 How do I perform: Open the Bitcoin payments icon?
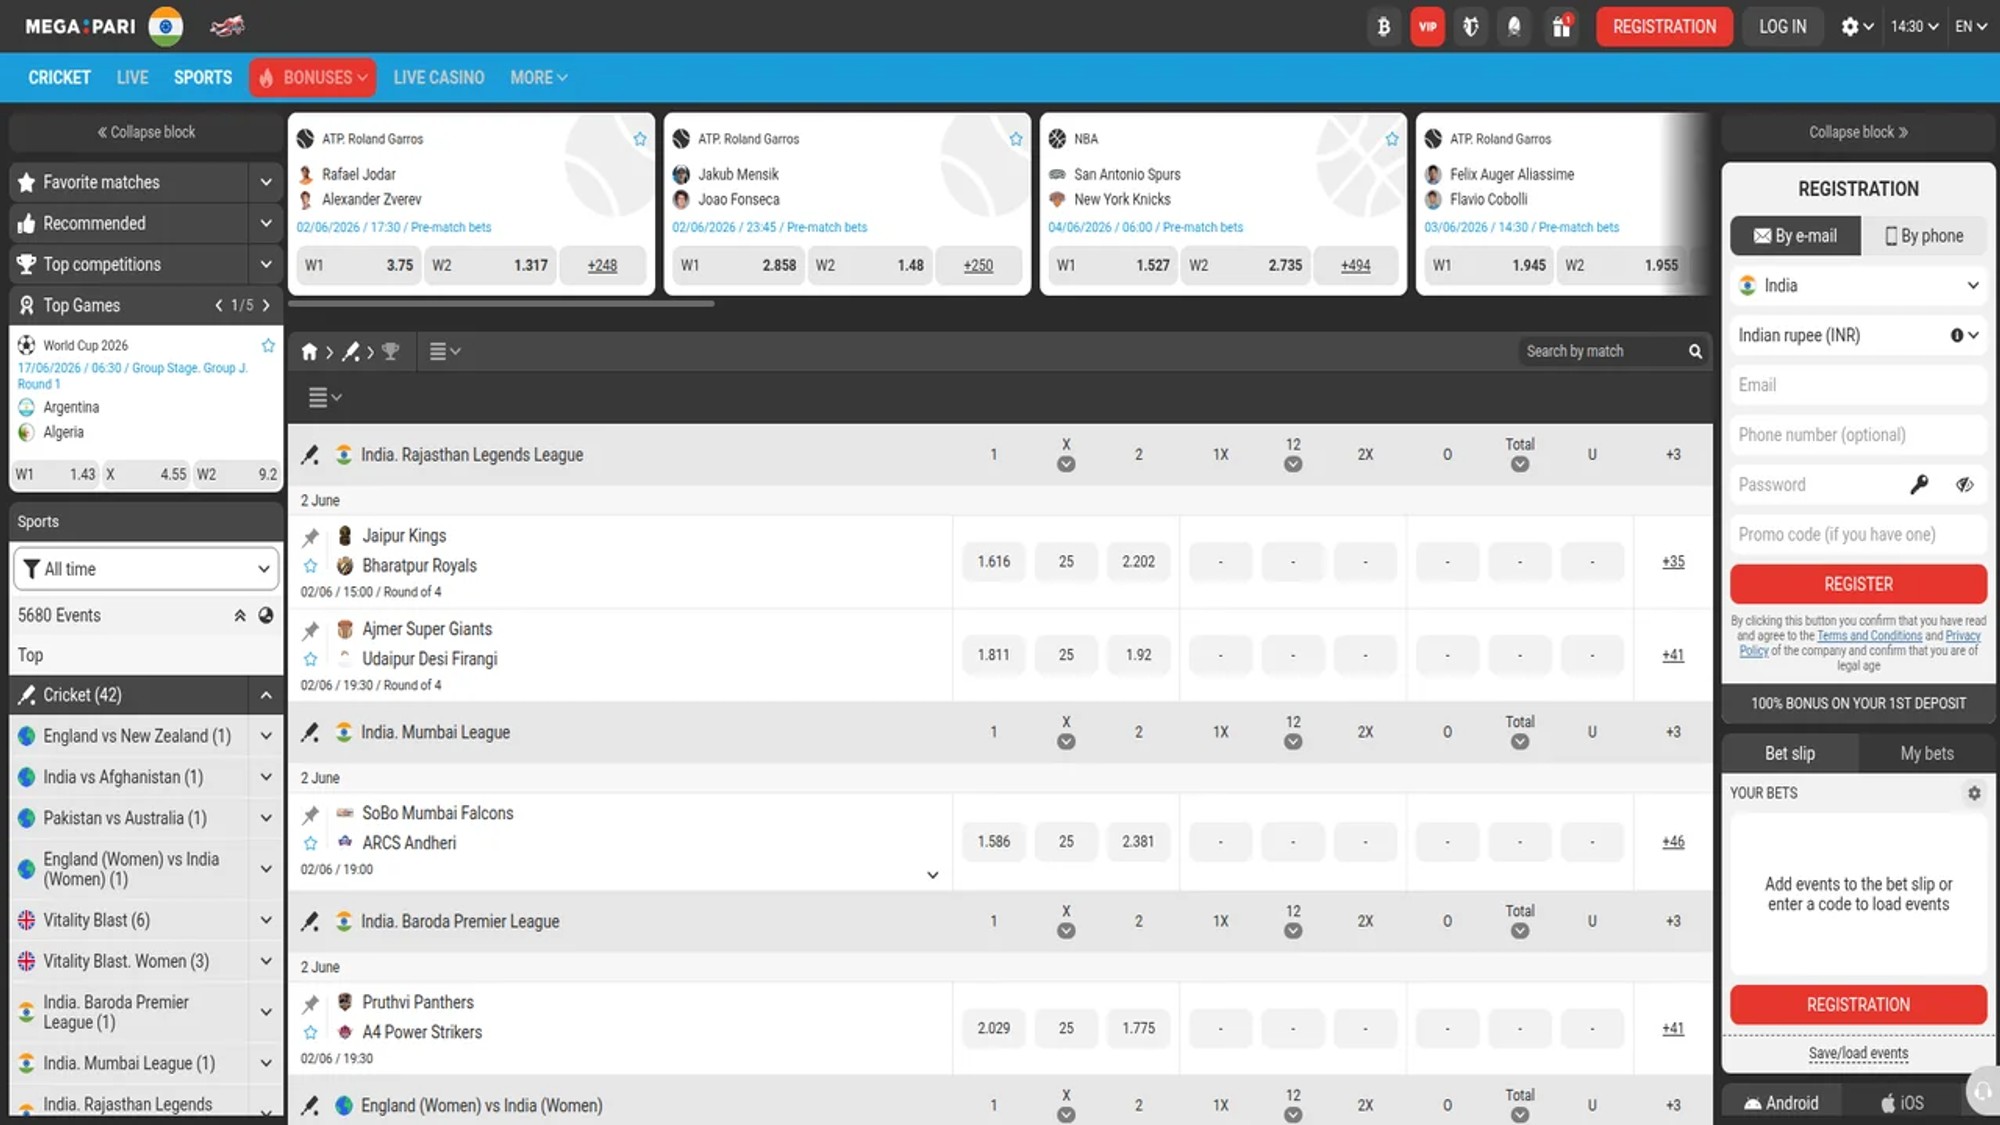[1384, 27]
